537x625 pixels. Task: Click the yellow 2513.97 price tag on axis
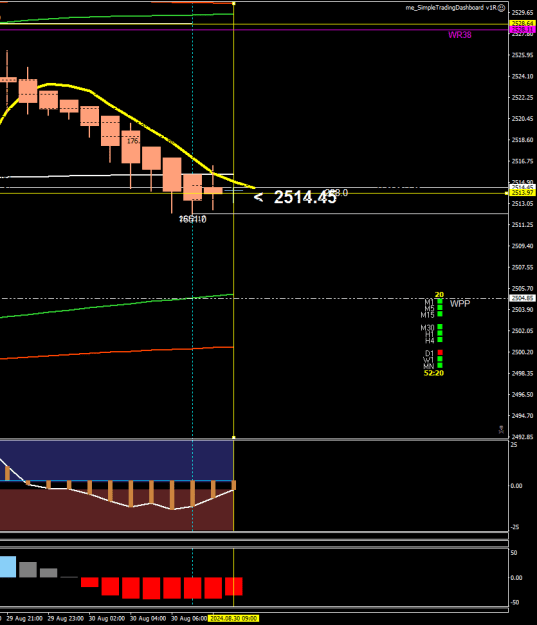pyautogui.click(x=522, y=193)
